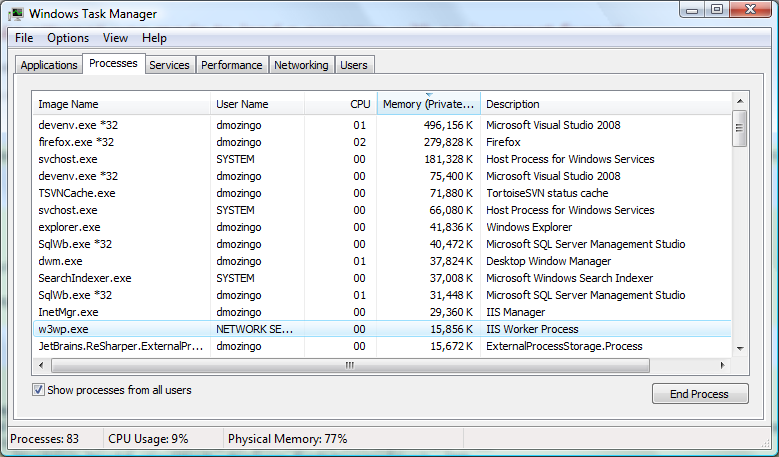Click the End Process button
Screen dimensions: 779x457
tap(700, 394)
